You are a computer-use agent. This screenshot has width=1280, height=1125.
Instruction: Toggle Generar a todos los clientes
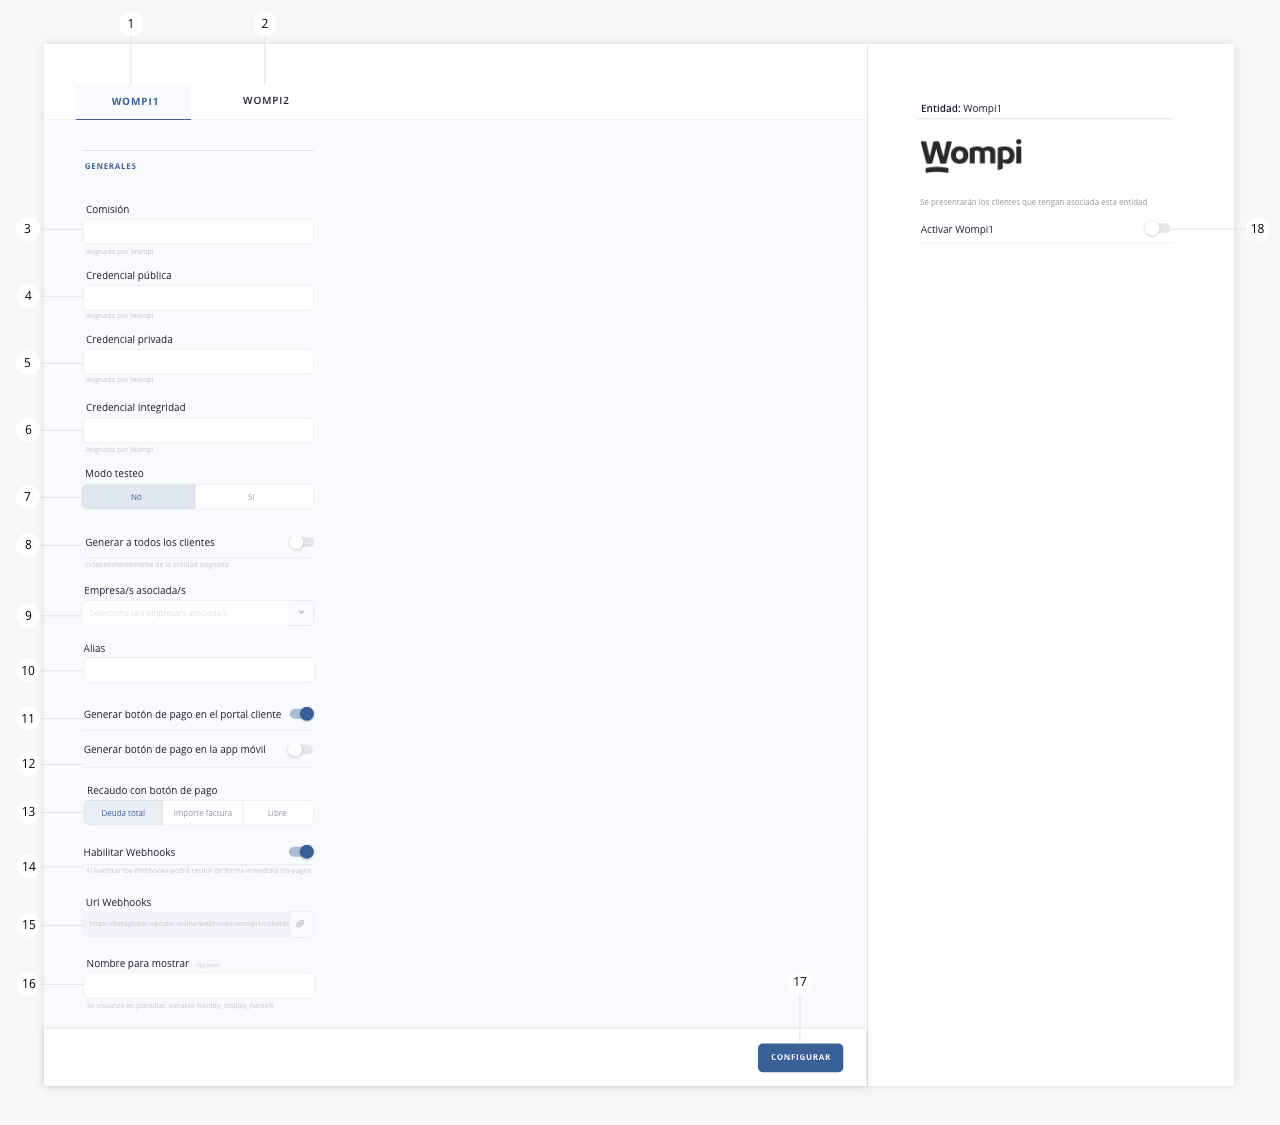[x=301, y=542]
